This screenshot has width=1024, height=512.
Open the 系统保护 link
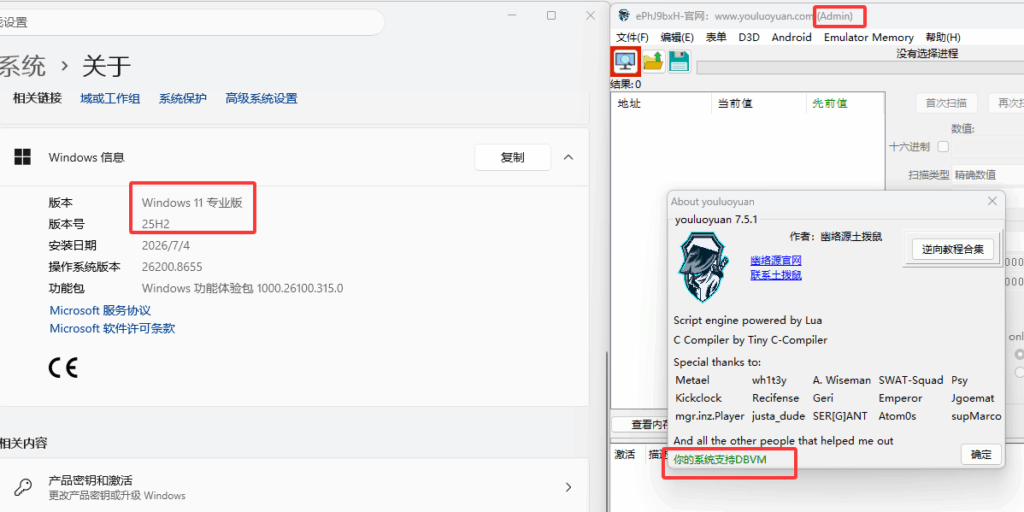click(x=183, y=99)
